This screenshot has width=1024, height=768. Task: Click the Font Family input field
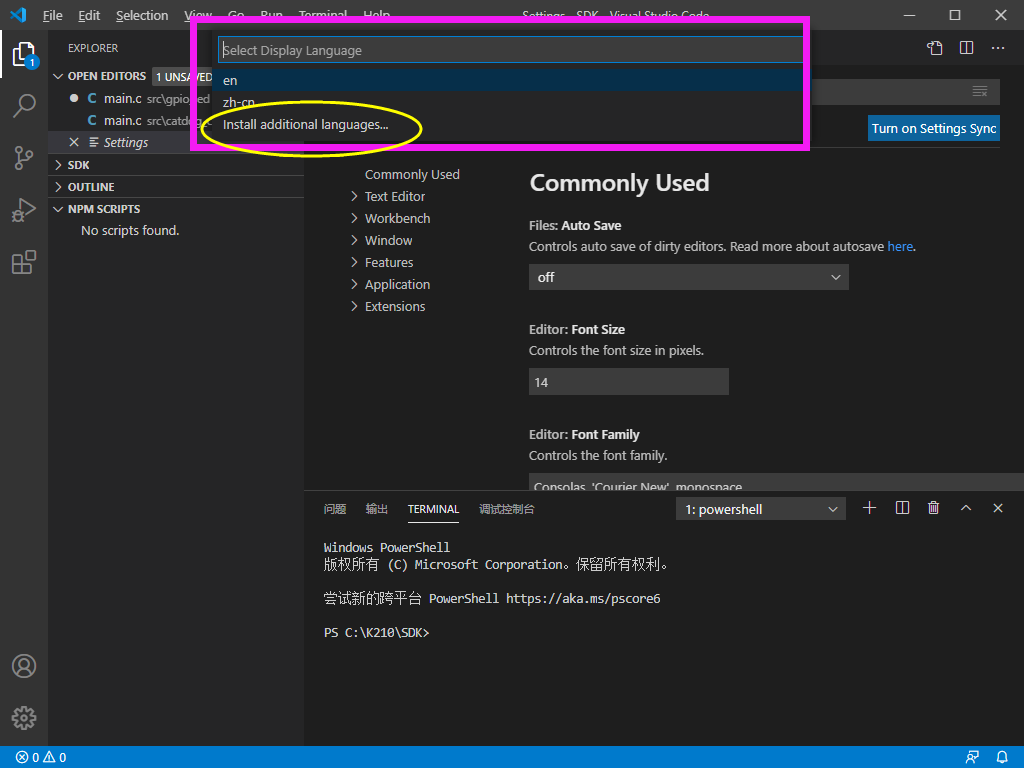(x=776, y=482)
